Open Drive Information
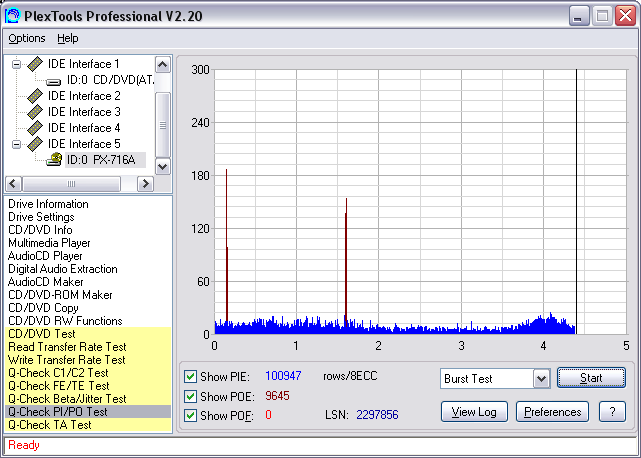 click(48, 204)
